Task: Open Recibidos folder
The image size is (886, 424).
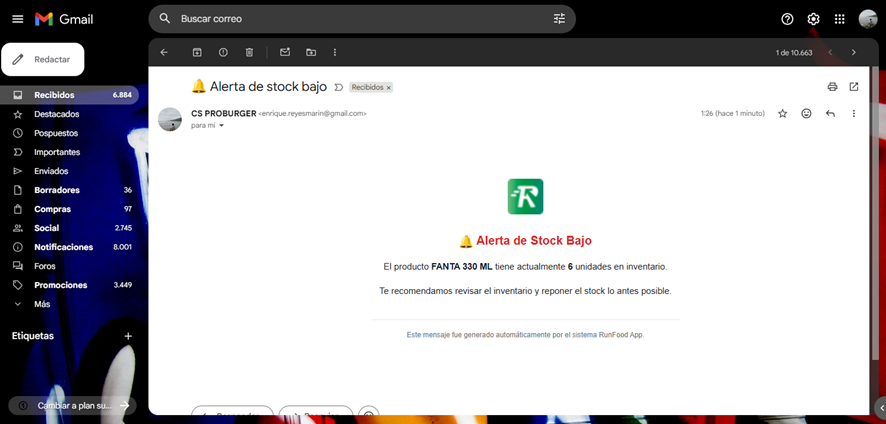Action: click(68, 95)
